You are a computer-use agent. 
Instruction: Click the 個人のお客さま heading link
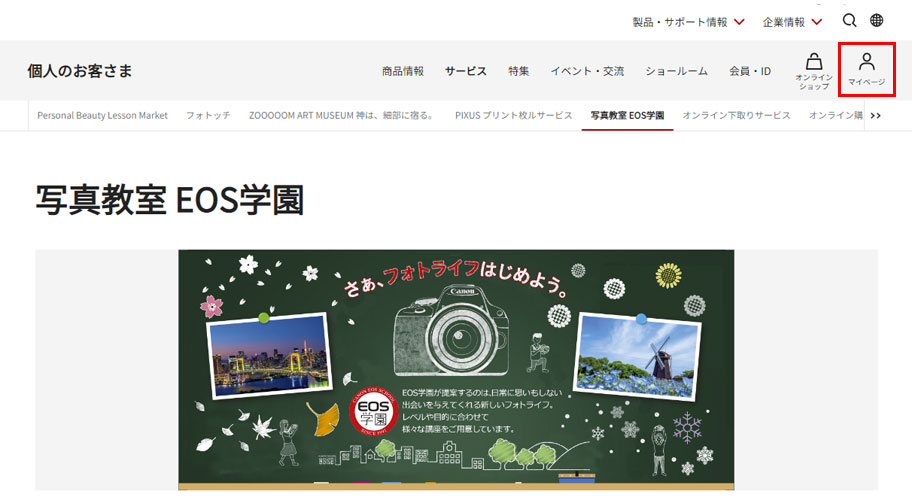click(80, 71)
